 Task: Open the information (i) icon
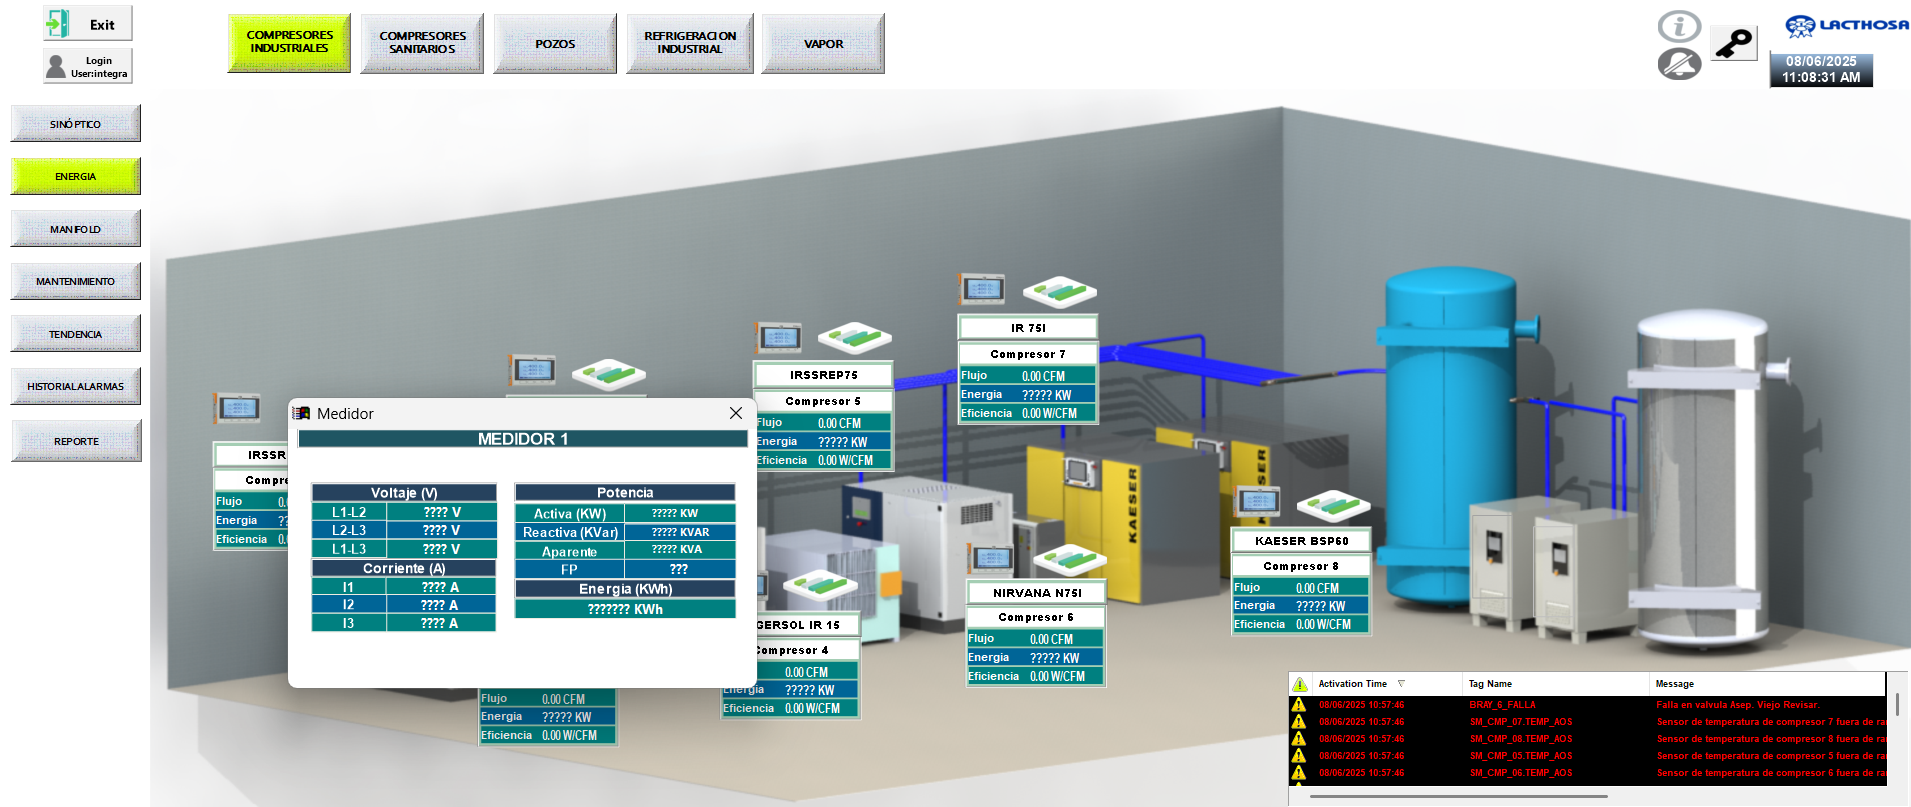(x=1679, y=26)
